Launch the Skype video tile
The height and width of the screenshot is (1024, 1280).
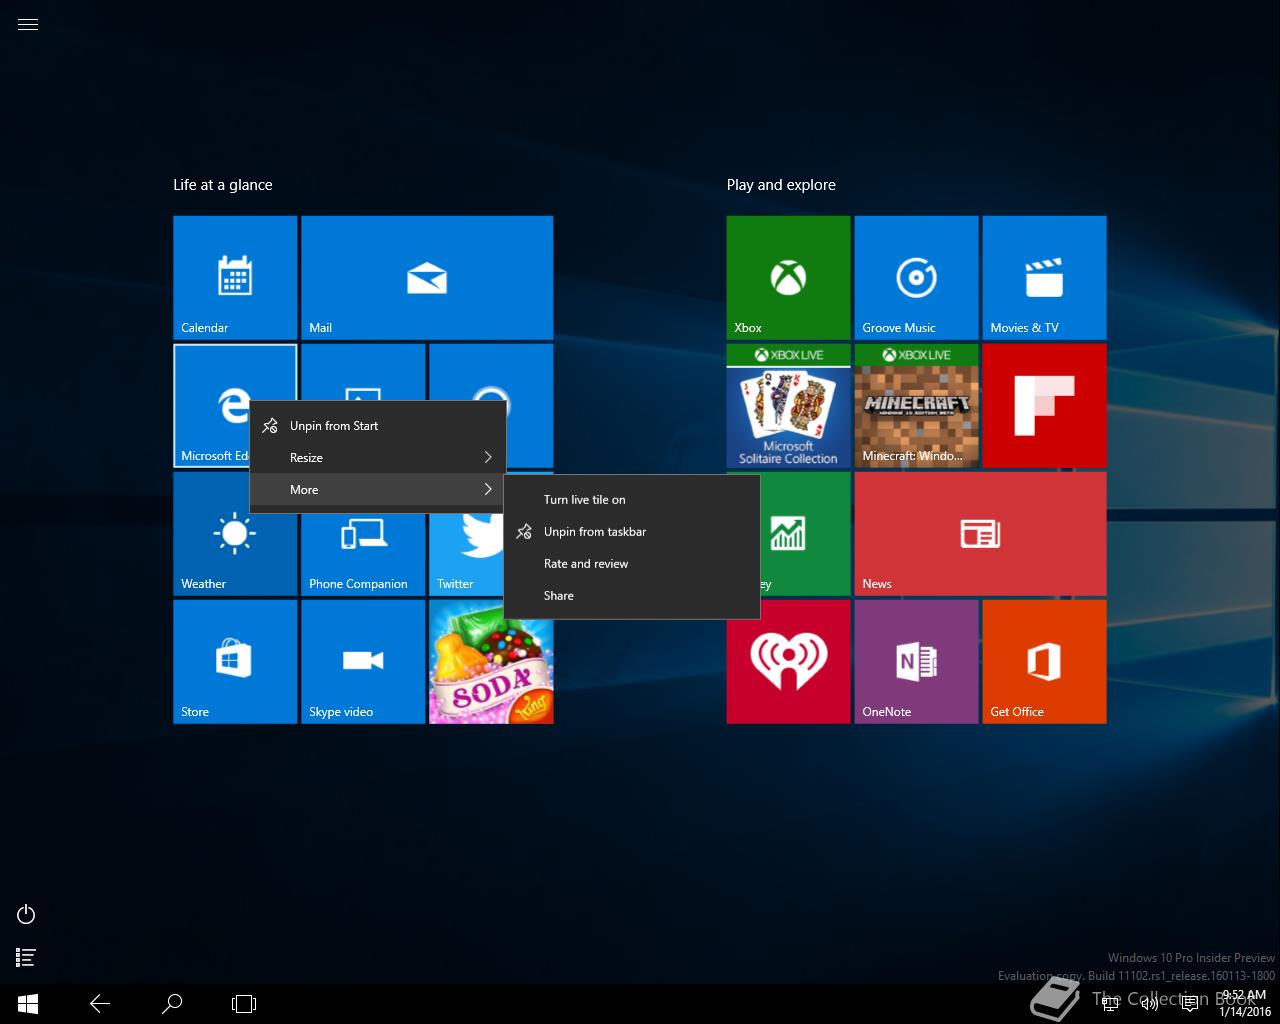(x=363, y=662)
